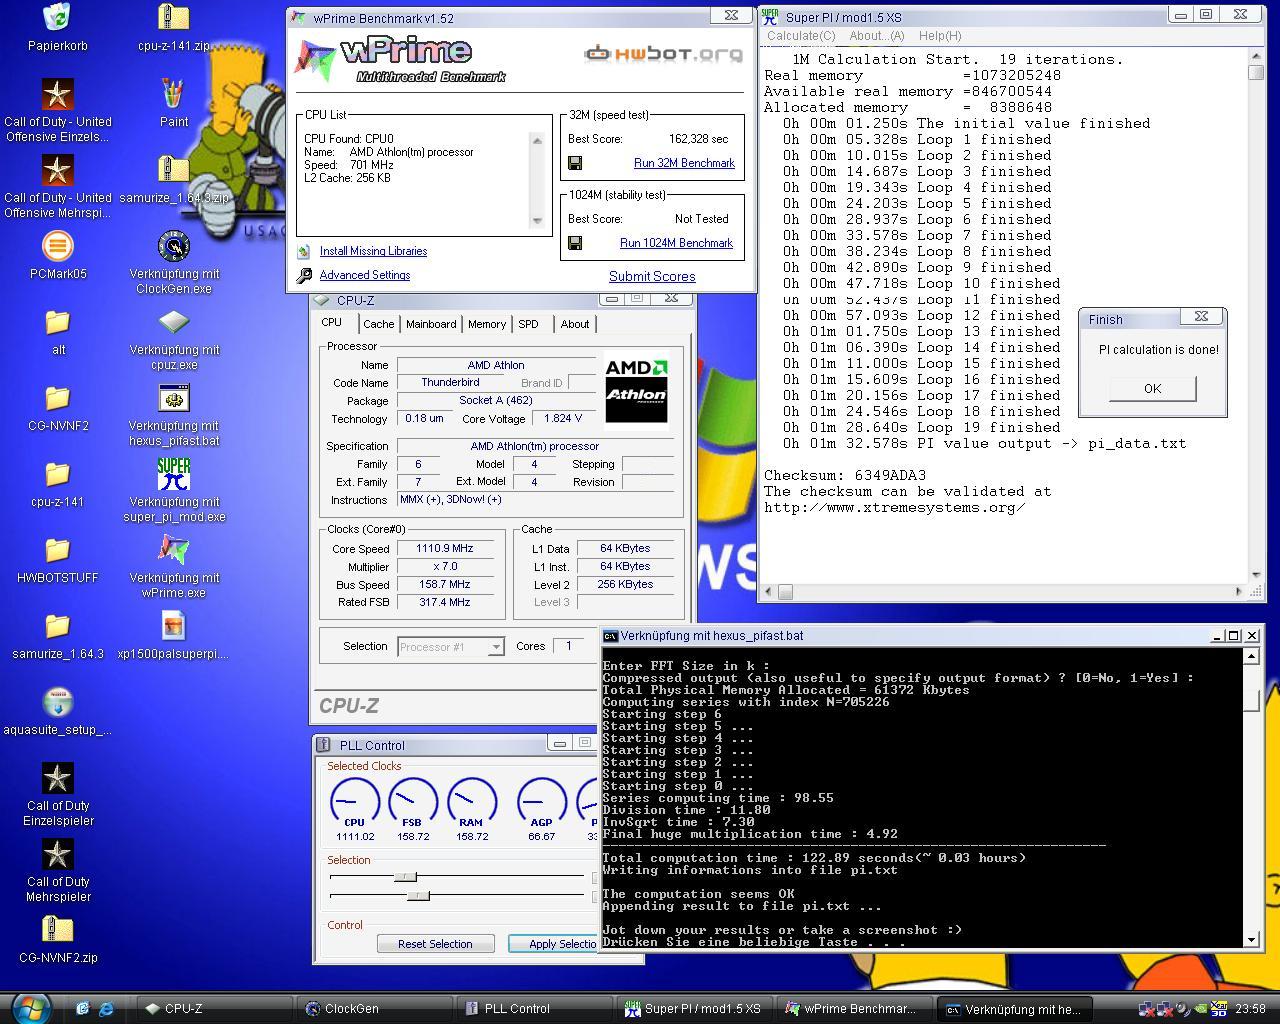Open About...(A) menu in Super PI
The image size is (1280, 1024).
pos(876,35)
